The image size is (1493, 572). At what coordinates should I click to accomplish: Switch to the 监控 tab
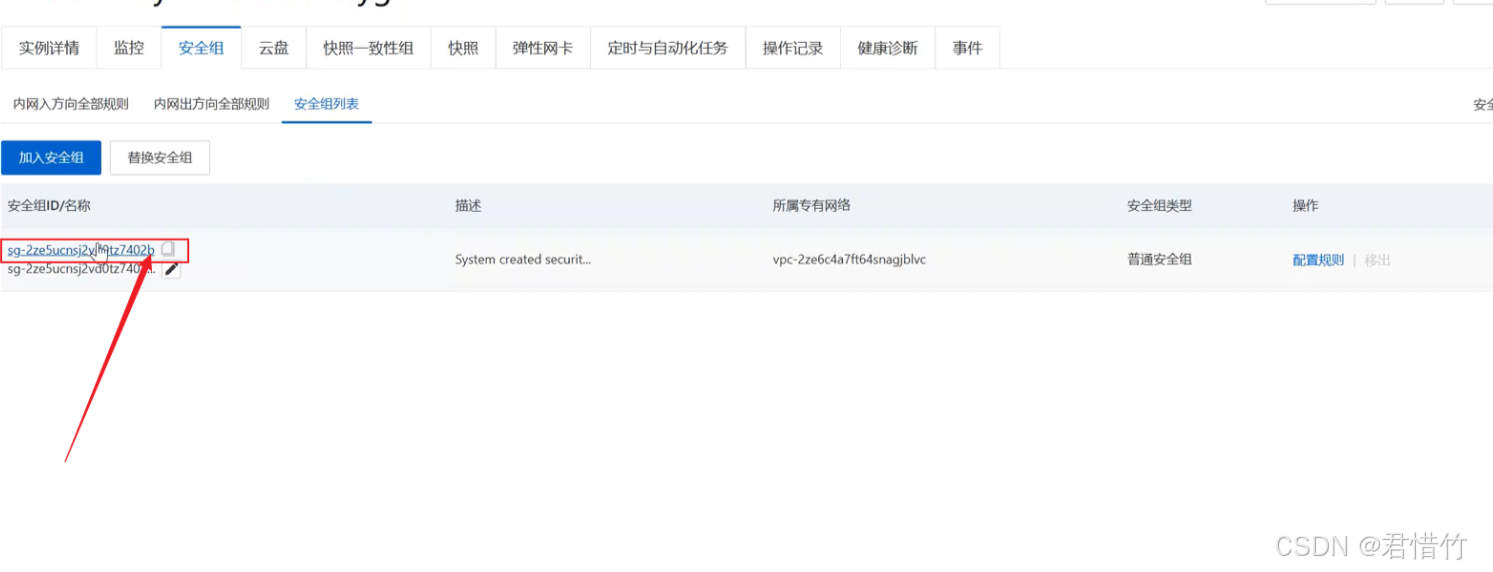(129, 48)
